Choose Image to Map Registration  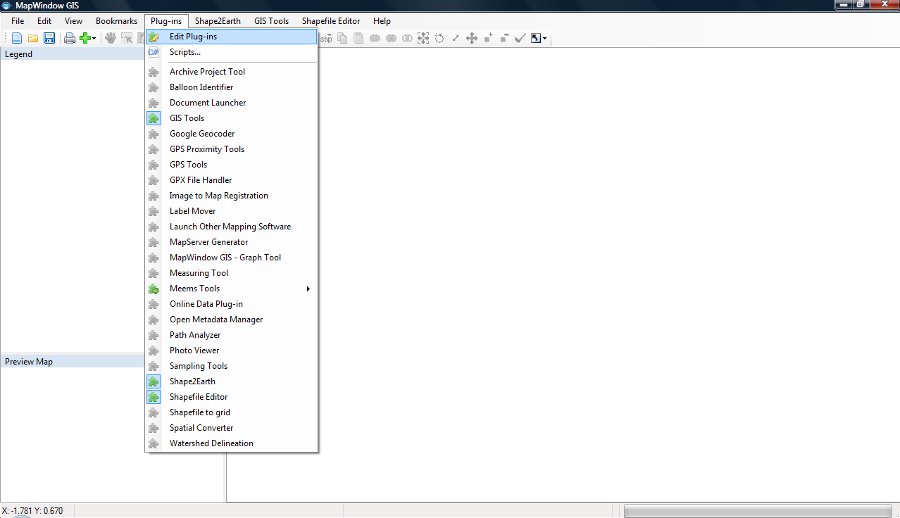(231, 196)
